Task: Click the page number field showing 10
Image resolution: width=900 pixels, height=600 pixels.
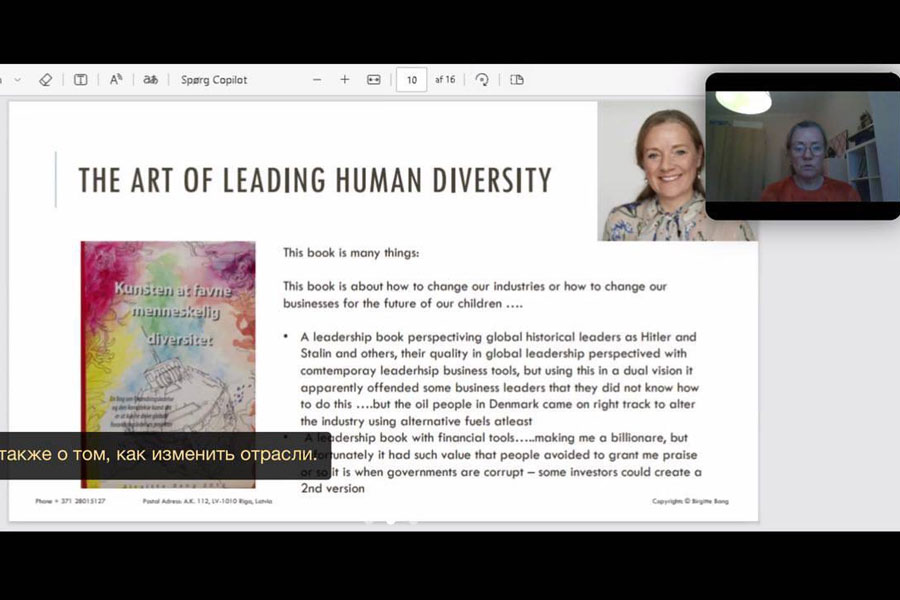Action: [x=412, y=80]
